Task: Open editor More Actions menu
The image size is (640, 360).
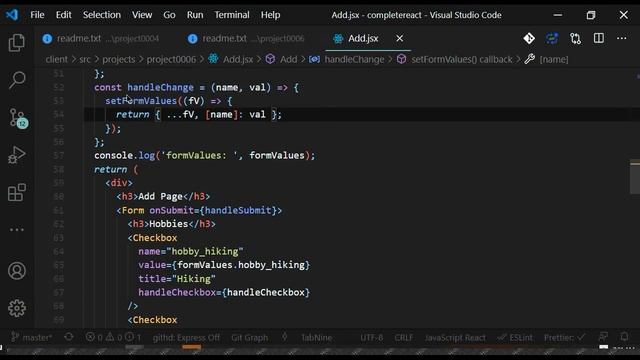Action: tap(622, 38)
